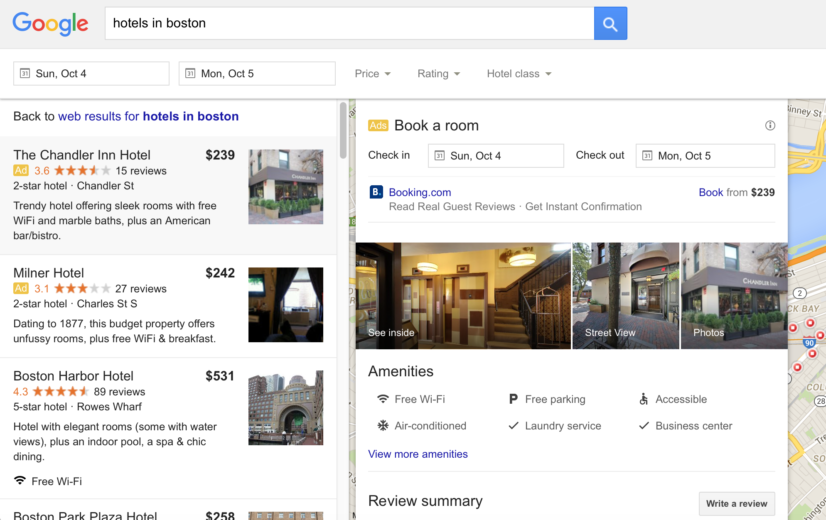The height and width of the screenshot is (520, 826).
Task: Click the Booking.com logo icon
Action: tap(376, 192)
